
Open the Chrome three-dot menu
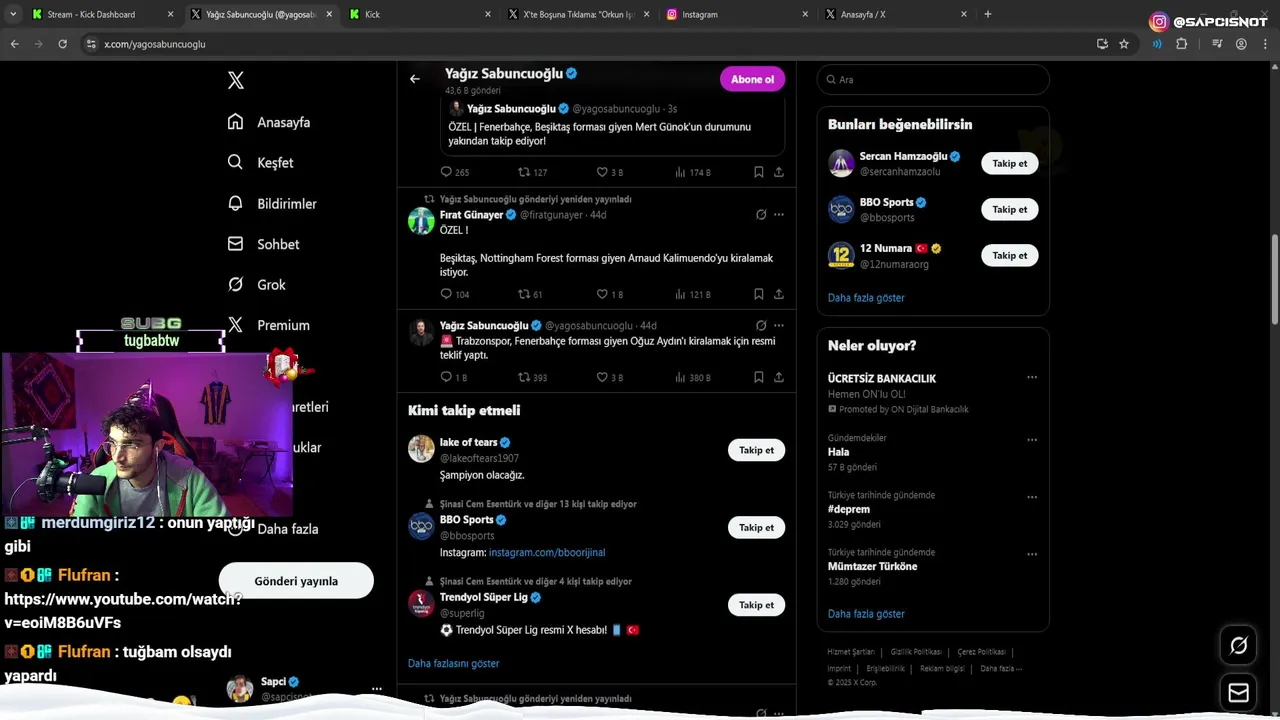point(1265,44)
